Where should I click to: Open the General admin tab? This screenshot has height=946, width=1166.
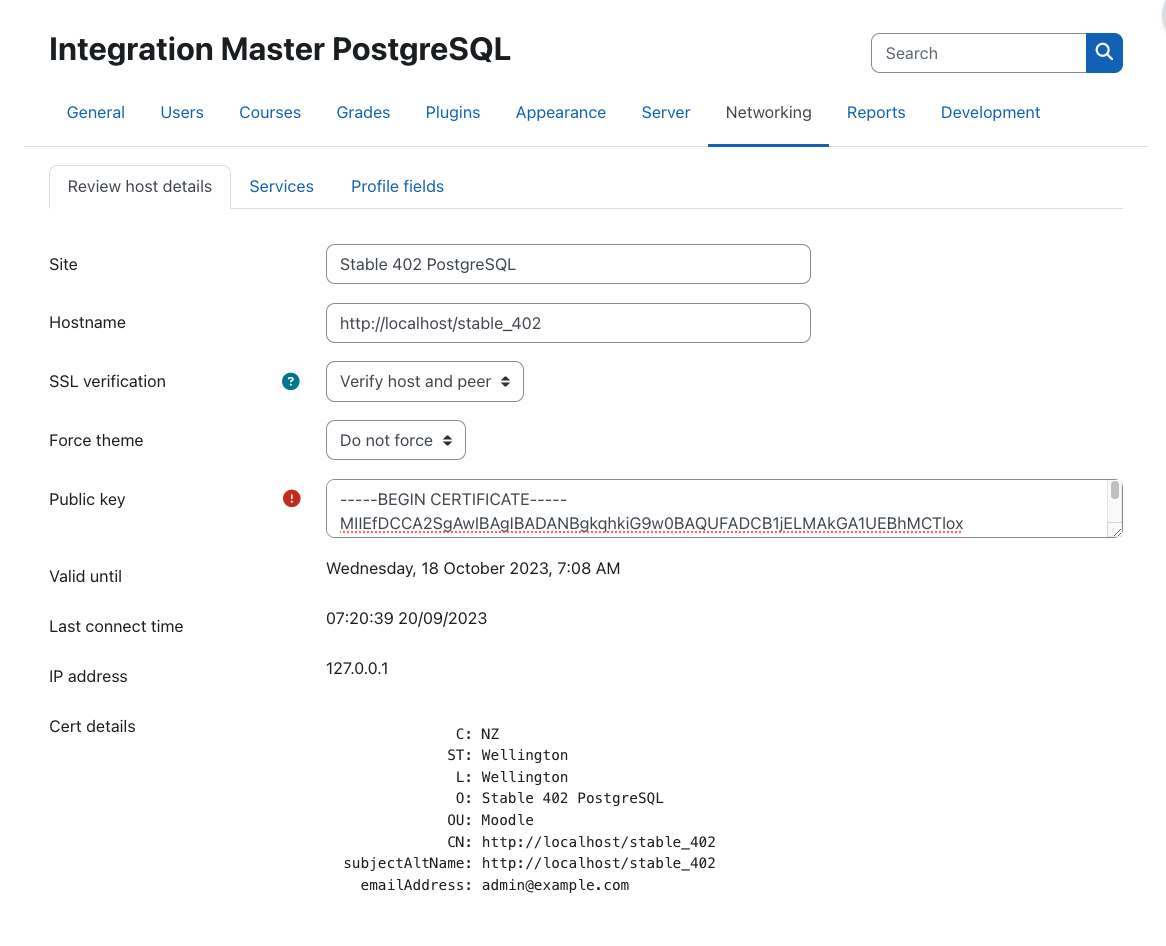click(x=96, y=112)
